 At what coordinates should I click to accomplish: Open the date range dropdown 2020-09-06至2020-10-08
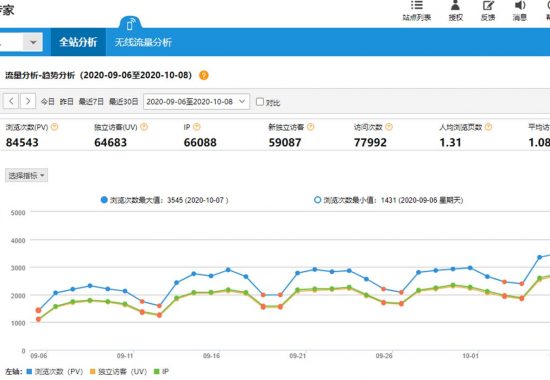pos(196,101)
